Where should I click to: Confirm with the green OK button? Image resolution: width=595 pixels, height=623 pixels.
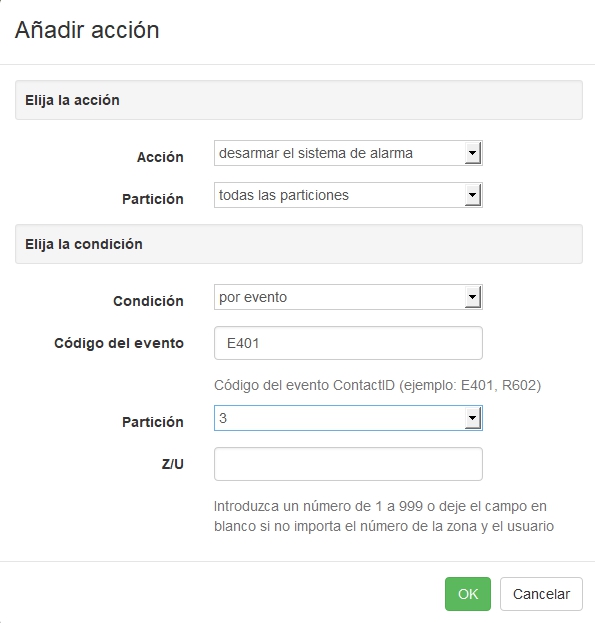pyautogui.click(x=468, y=594)
